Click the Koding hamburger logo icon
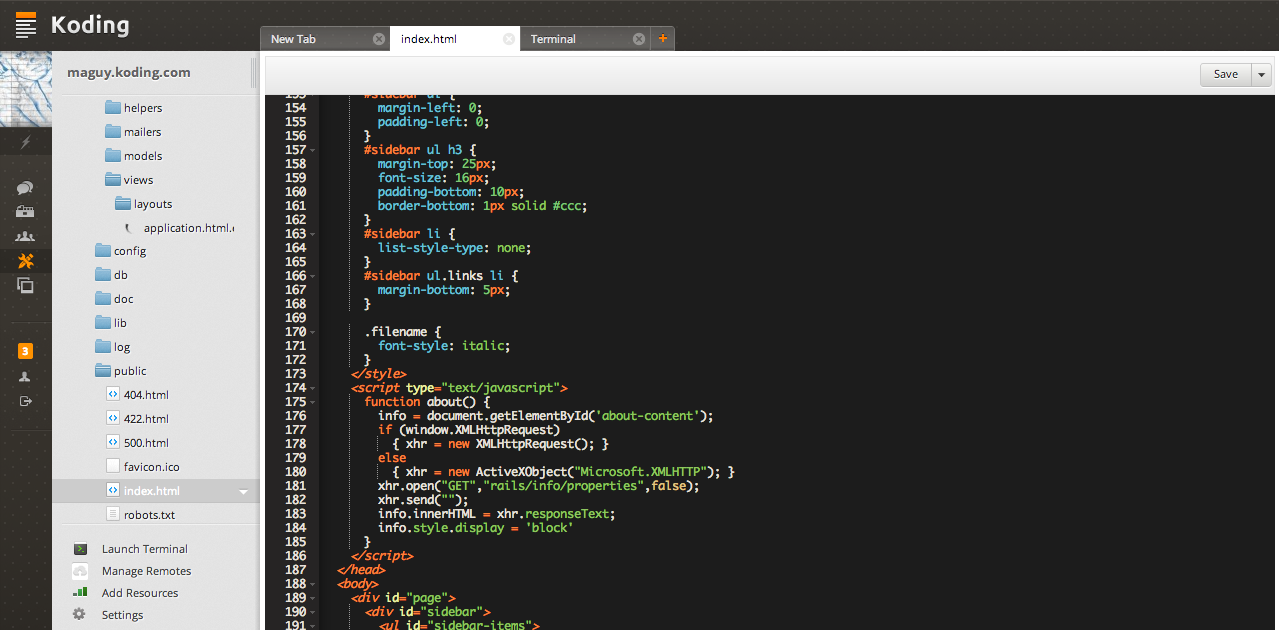The height and width of the screenshot is (630, 1279). (25, 24)
